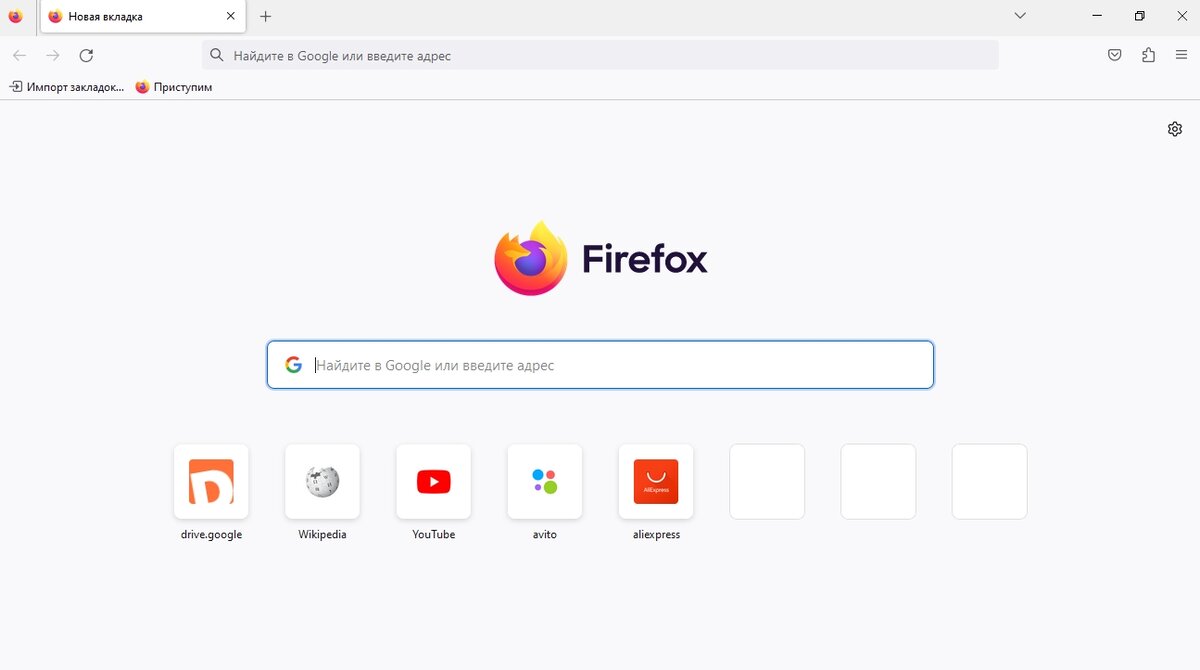
Task: Open new tab personalization gear
Action: tap(1175, 129)
